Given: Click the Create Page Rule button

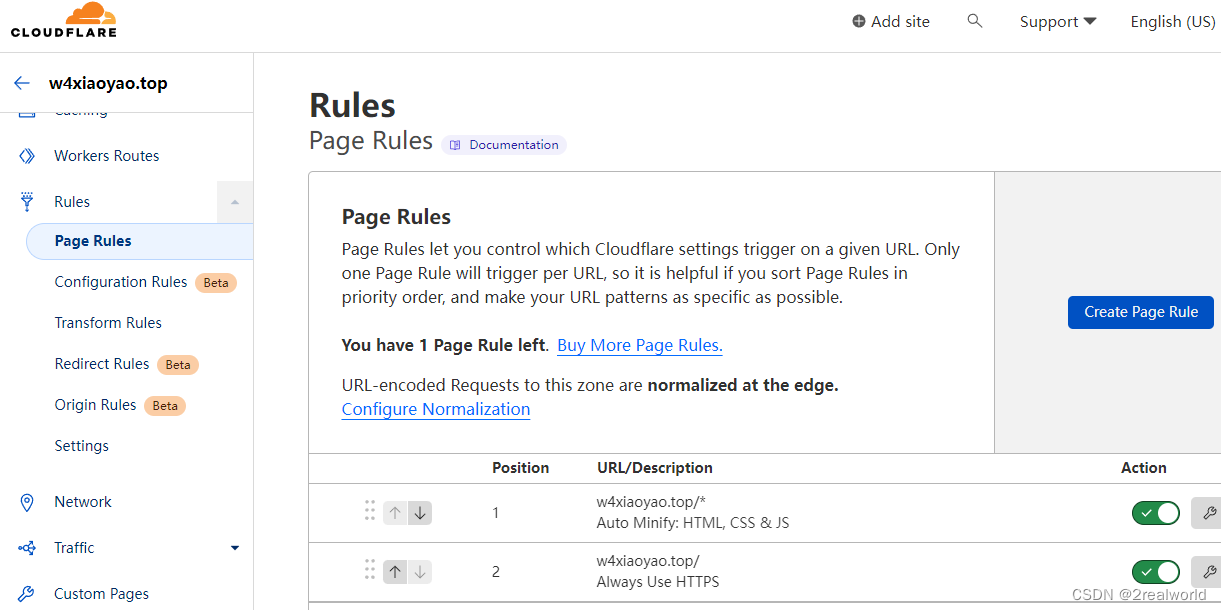Looking at the screenshot, I should click(x=1140, y=312).
